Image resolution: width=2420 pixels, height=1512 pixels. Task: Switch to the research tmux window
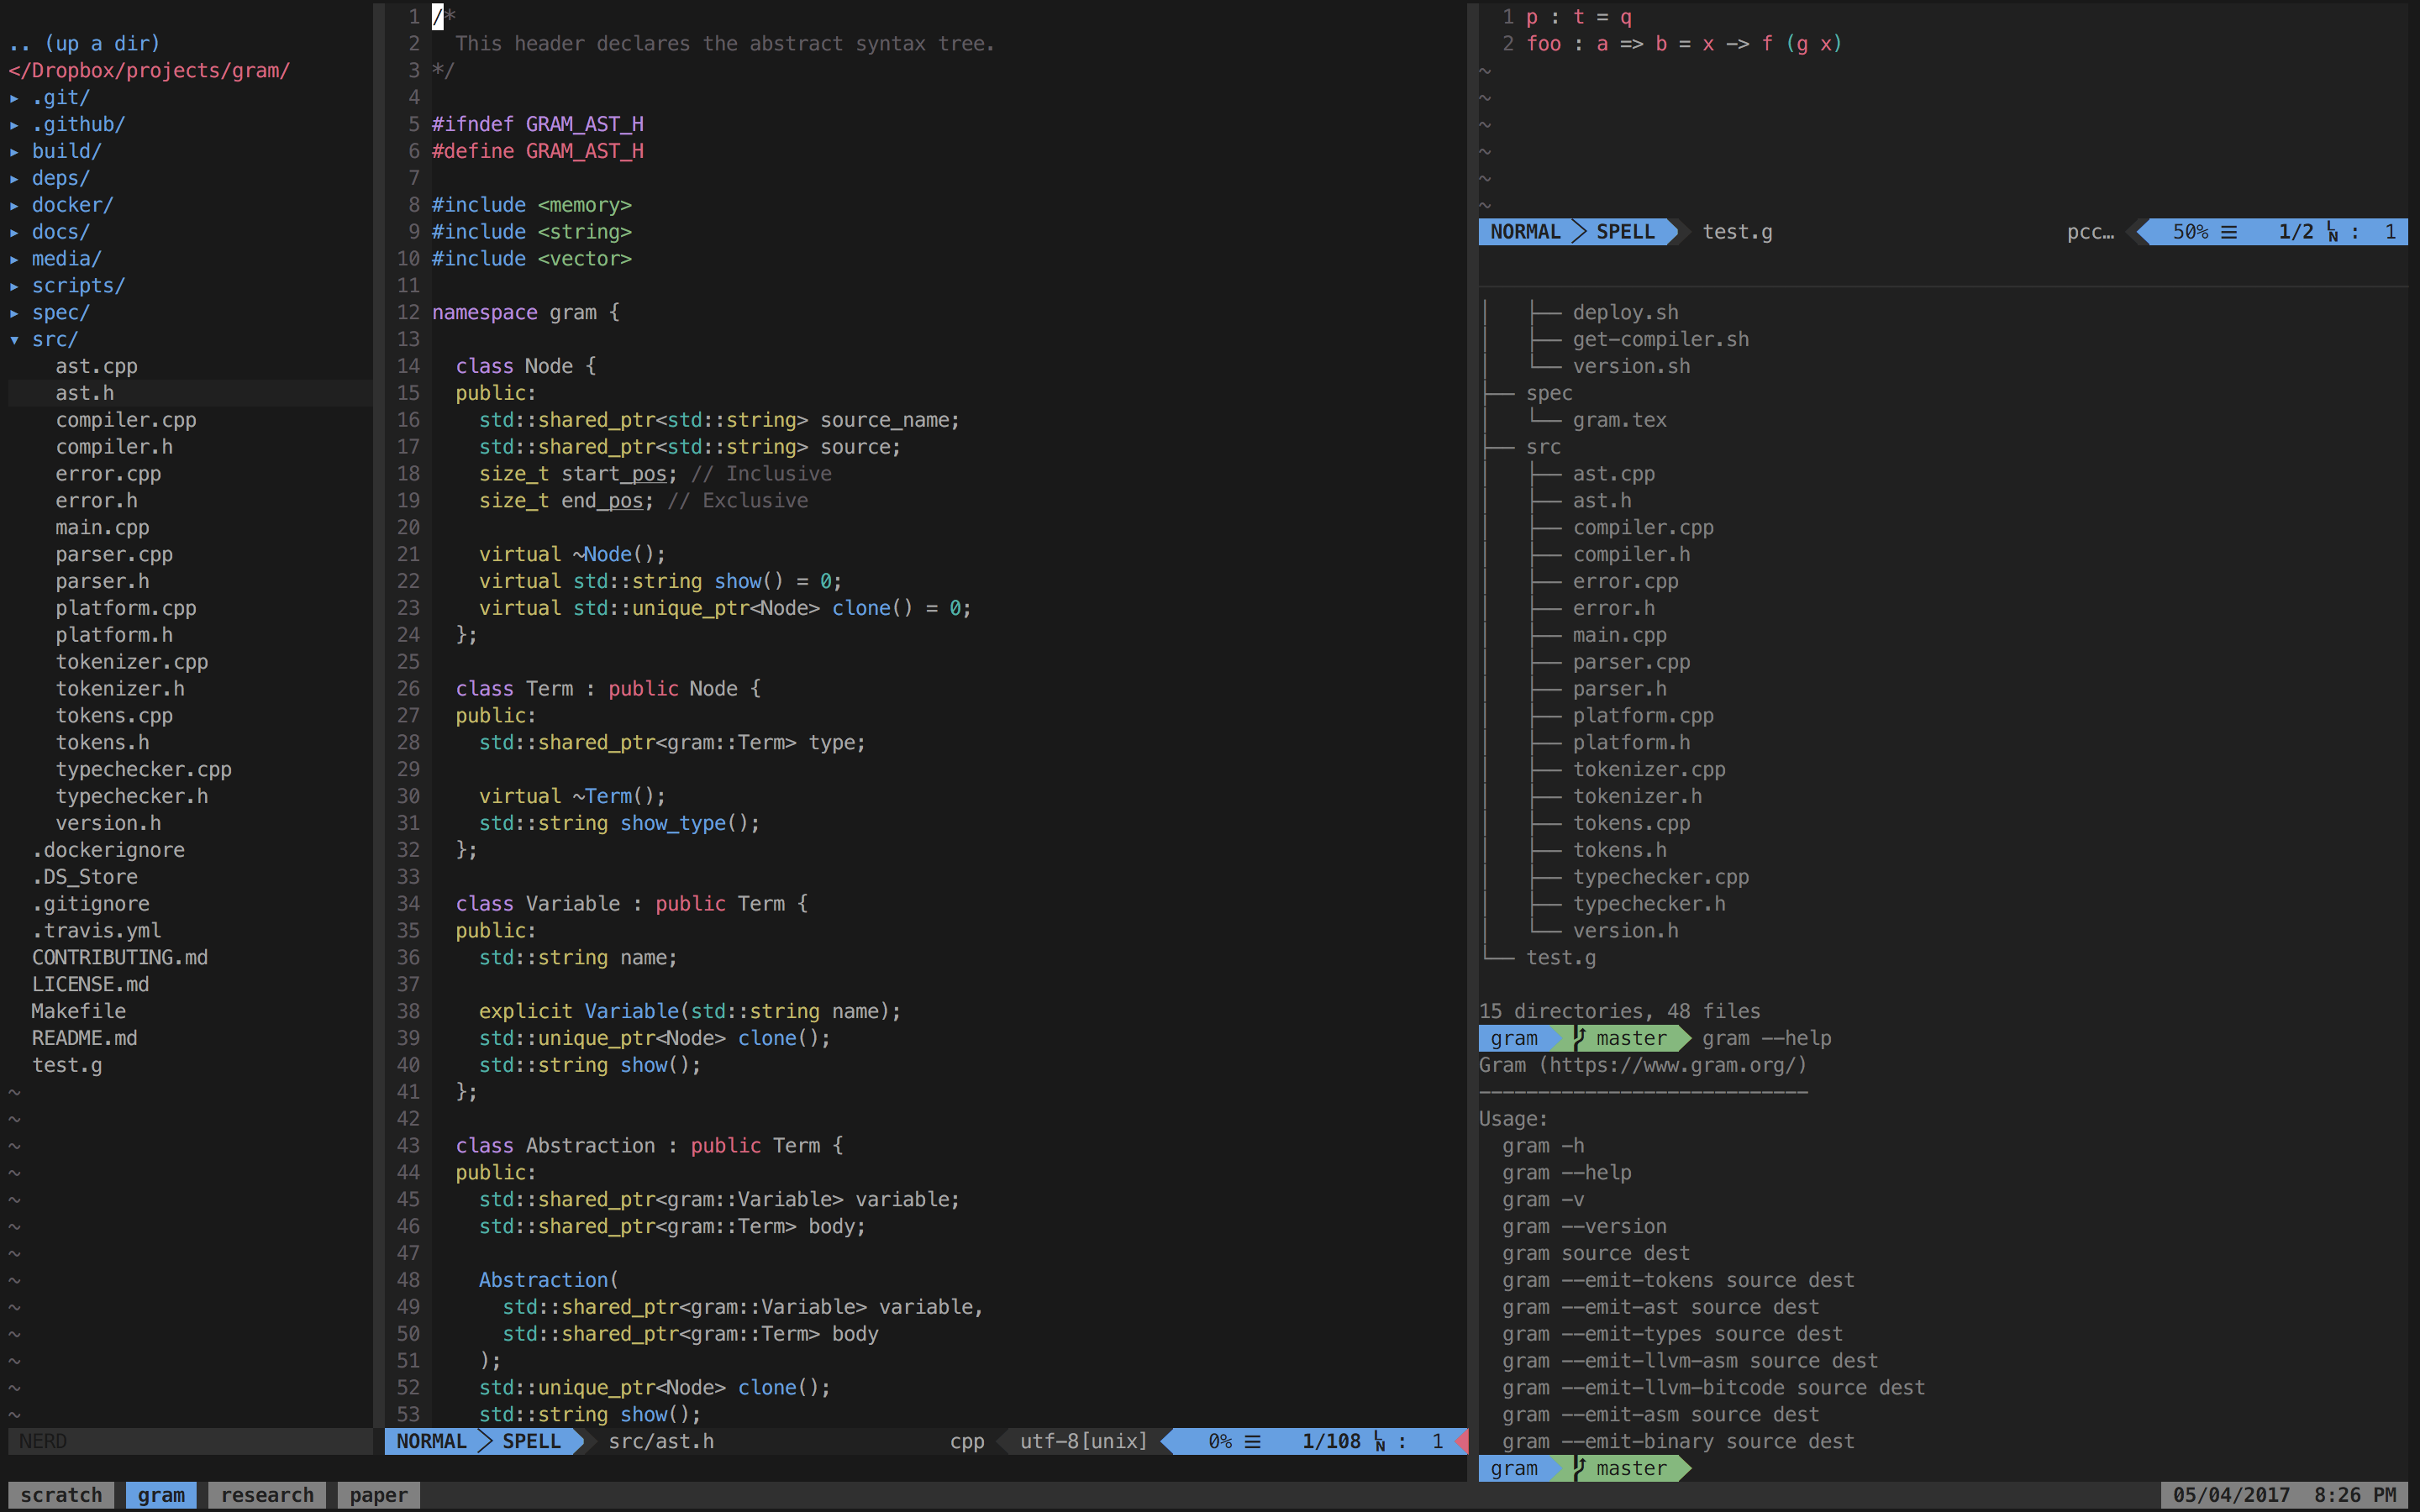pos(267,1495)
